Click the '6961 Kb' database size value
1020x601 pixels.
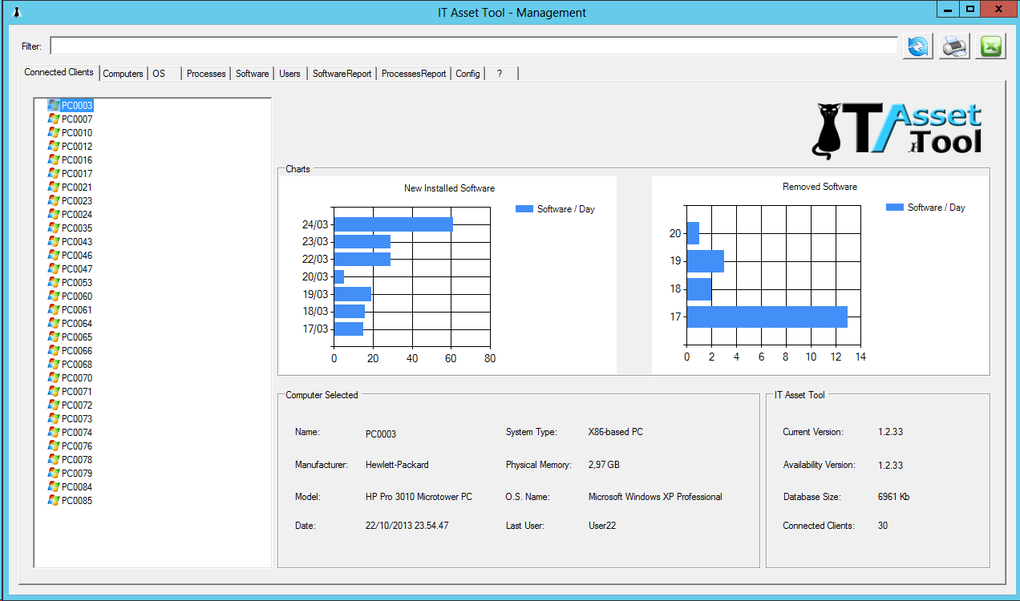[x=893, y=497]
